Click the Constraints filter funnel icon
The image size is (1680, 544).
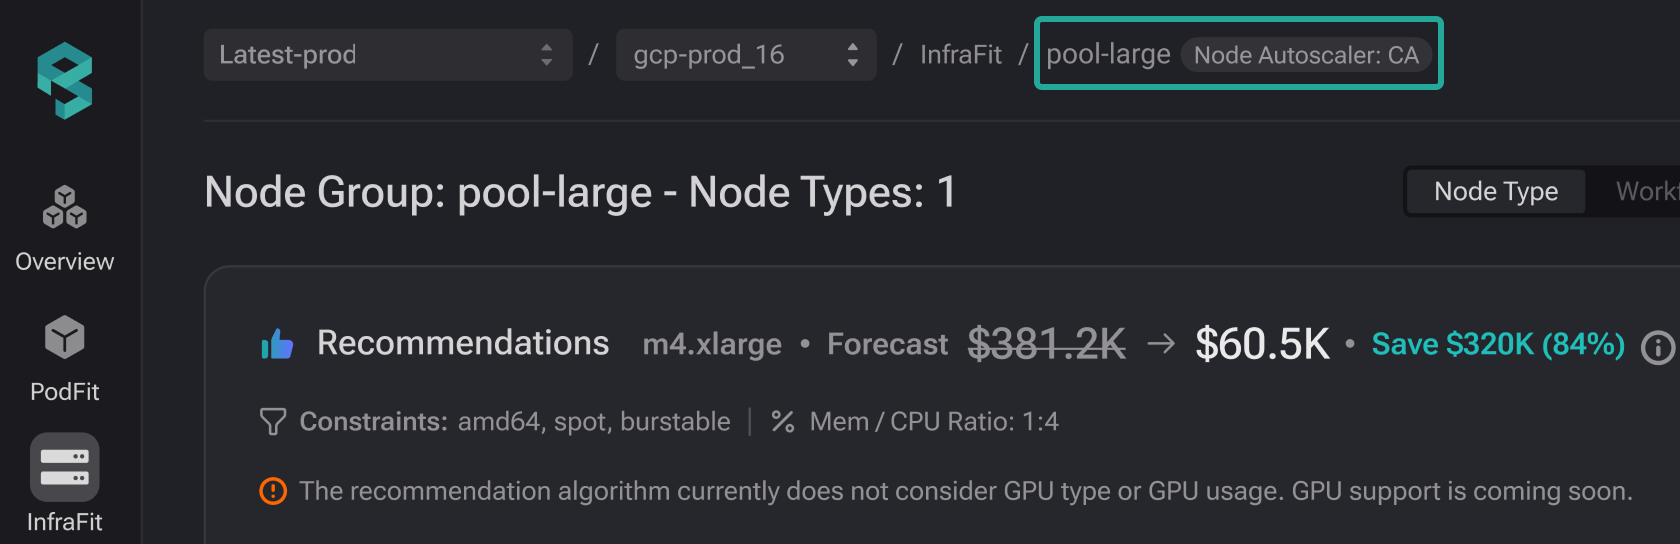tap(273, 422)
